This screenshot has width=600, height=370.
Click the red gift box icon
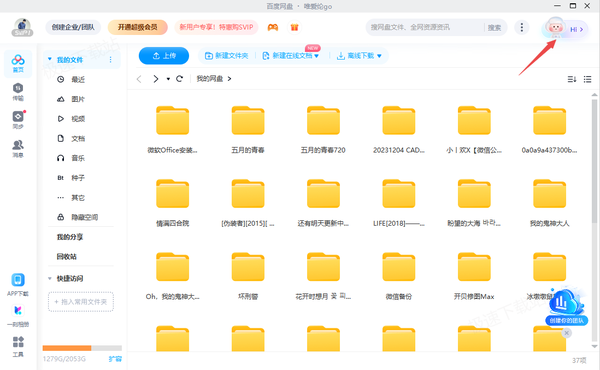click(x=294, y=28)
